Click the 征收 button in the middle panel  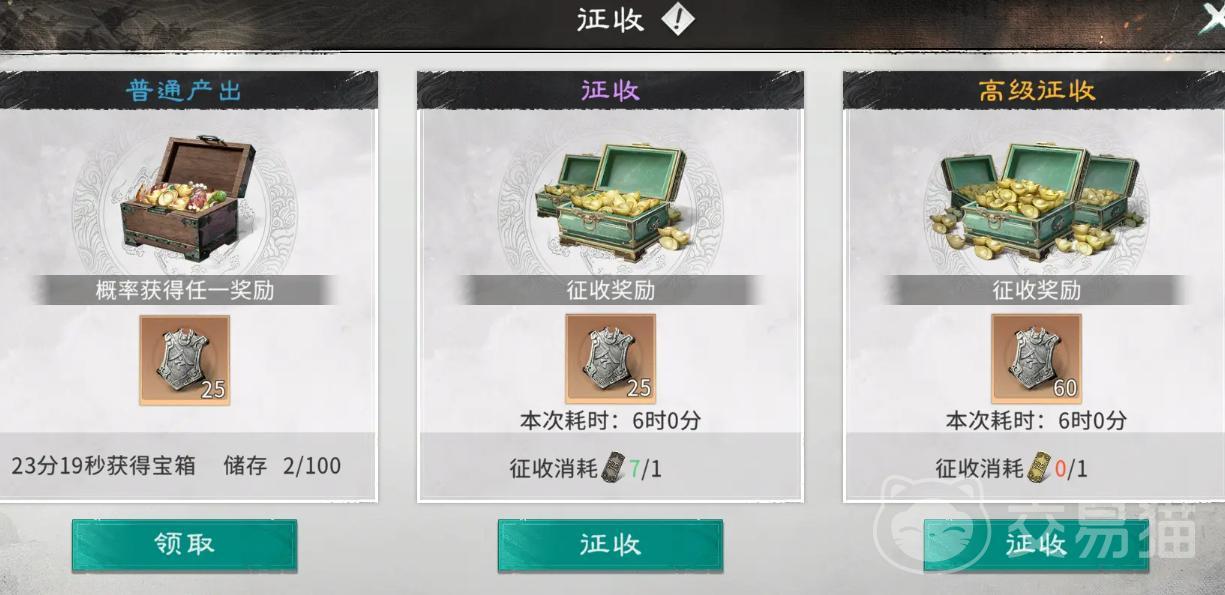click(611, 545)
